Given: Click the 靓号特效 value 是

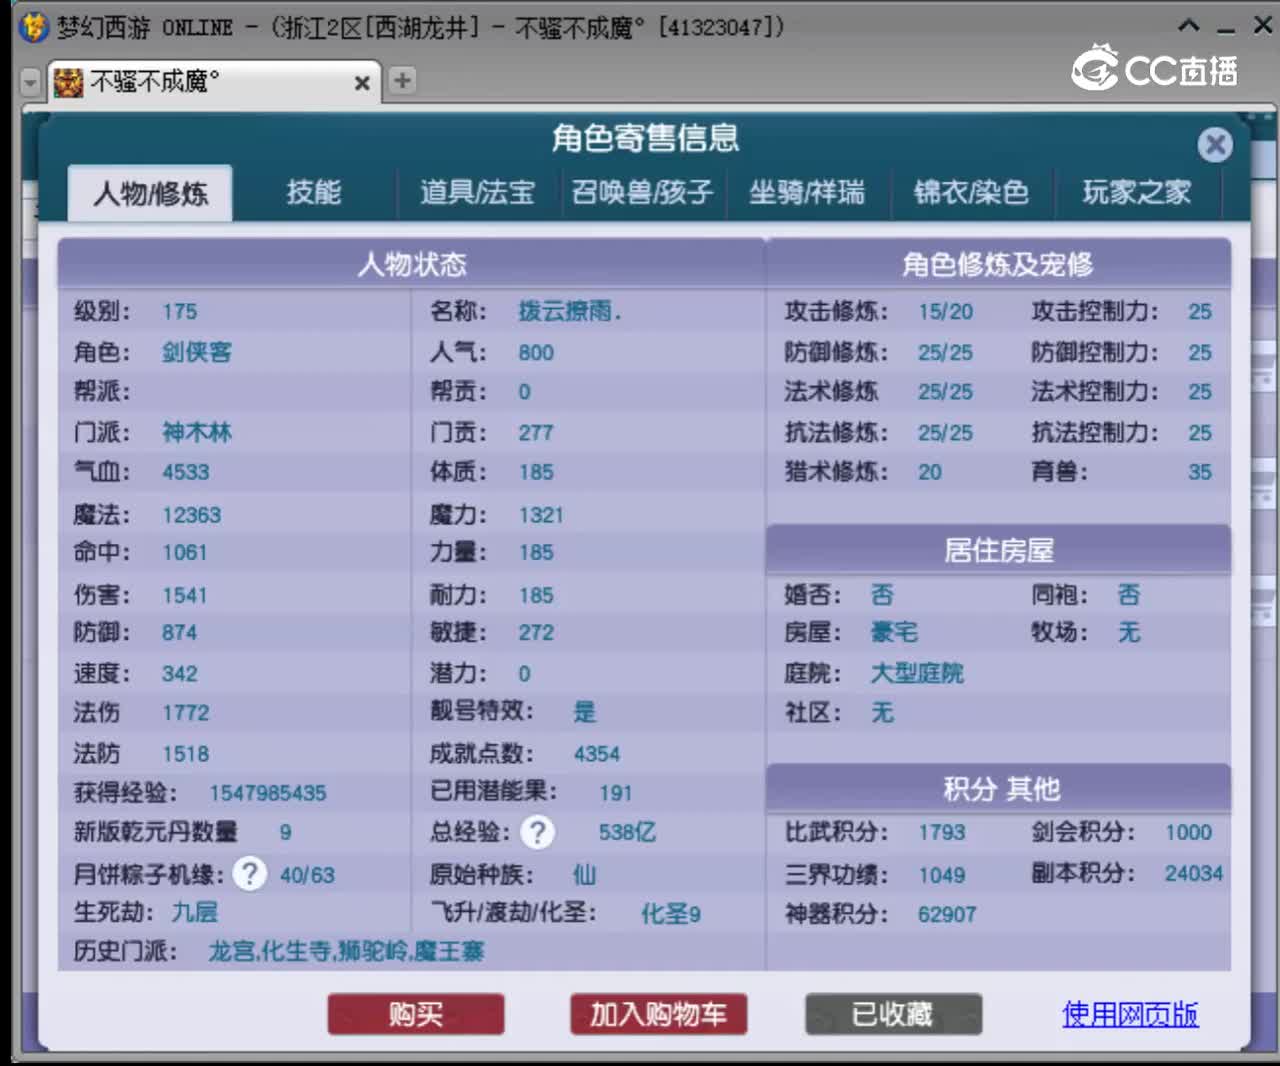Looking at the screenshot, I should pos(585,712).
